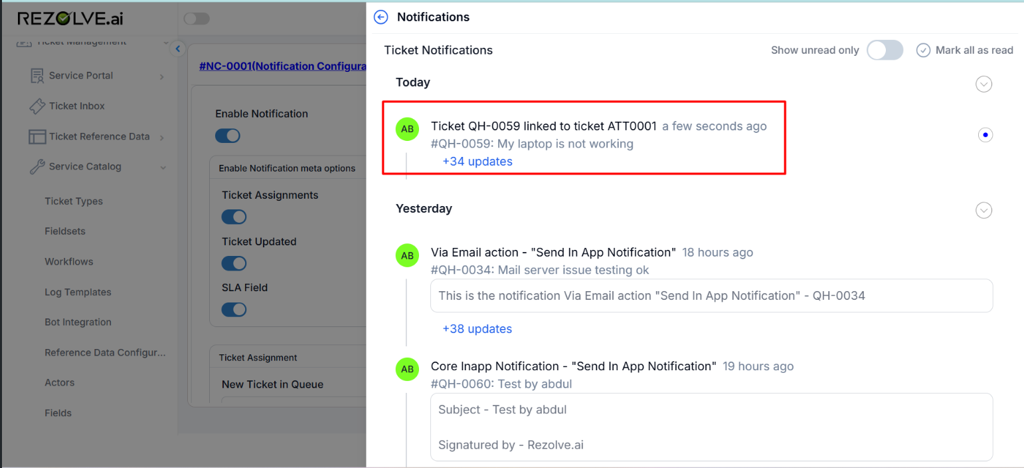Collapse the Yesterday notifications section

[983, 210]
